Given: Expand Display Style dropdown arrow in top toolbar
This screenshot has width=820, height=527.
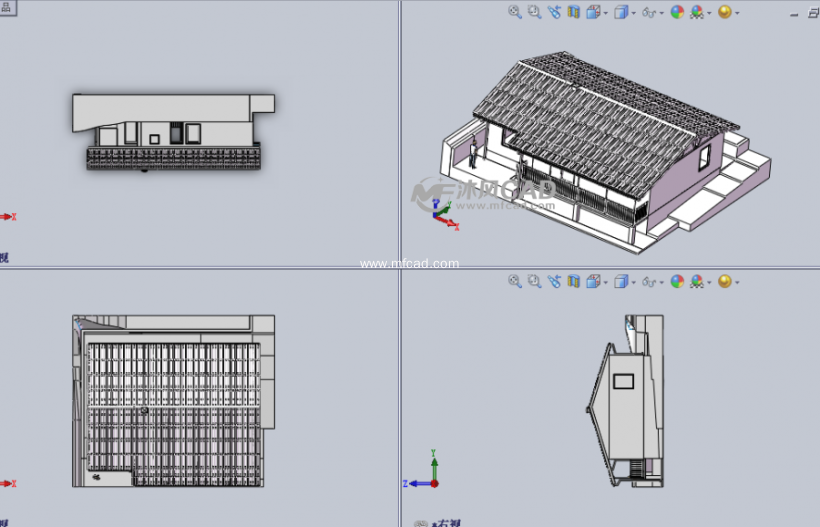Looking at the screenshot, I should (x=633, y=13).
